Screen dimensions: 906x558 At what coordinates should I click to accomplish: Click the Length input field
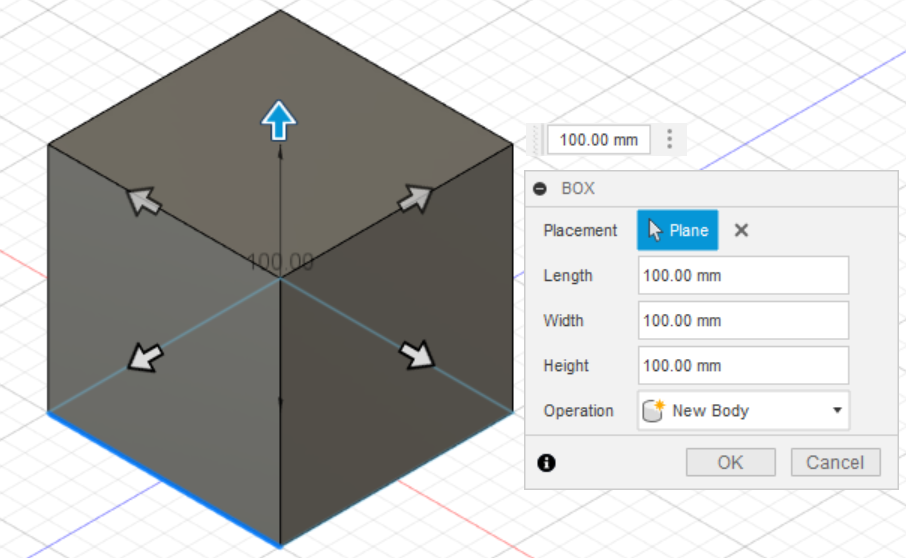tap(743, 276)
